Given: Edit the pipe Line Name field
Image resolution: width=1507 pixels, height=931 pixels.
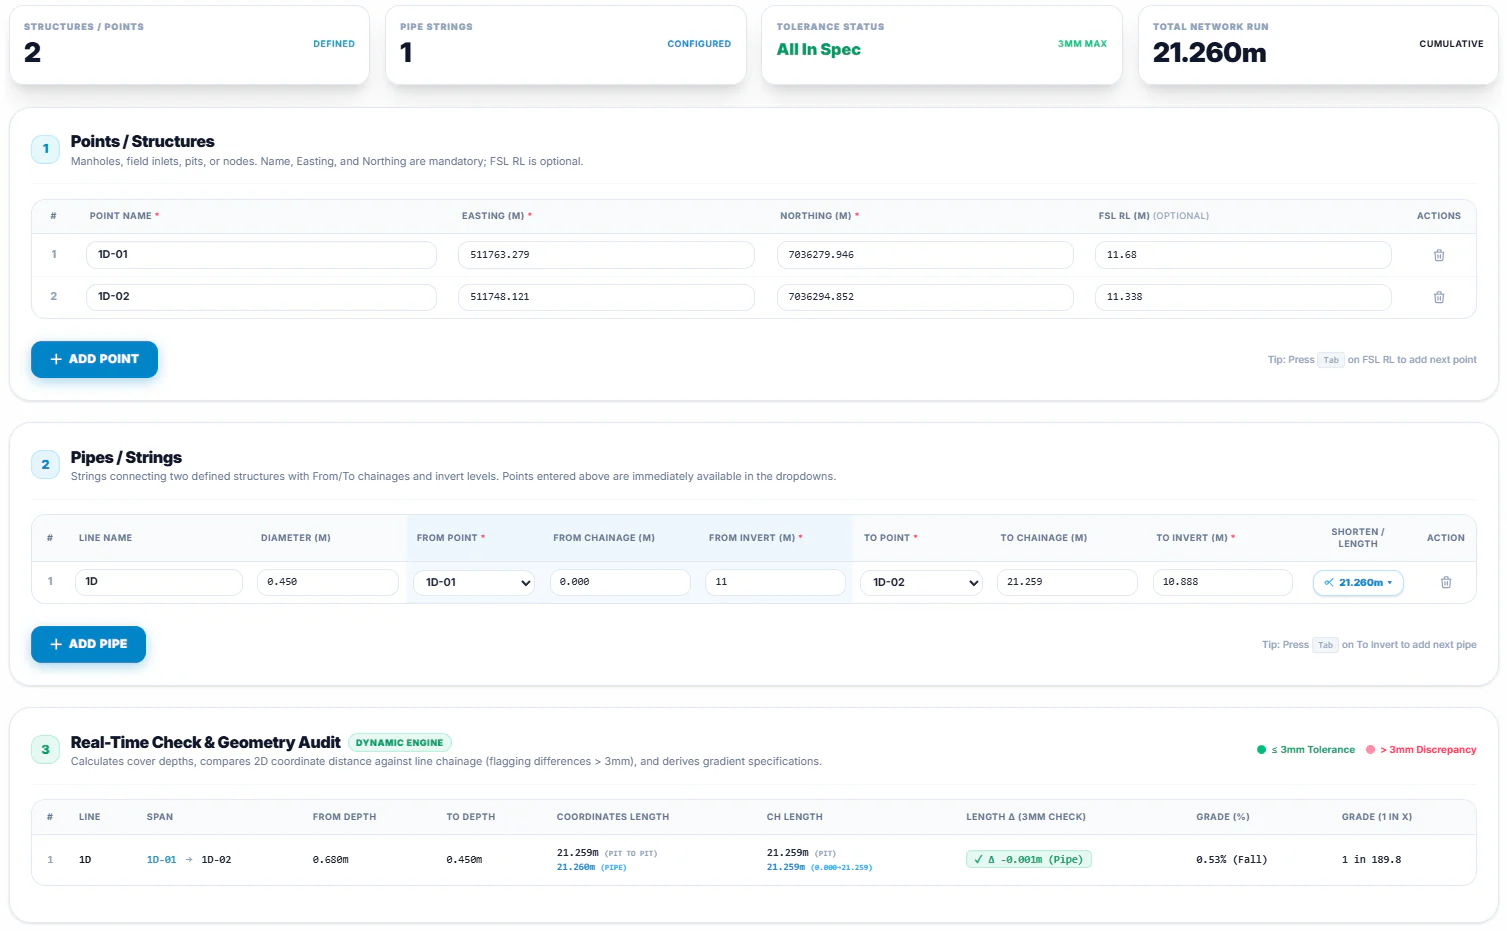Looking at the screenshot, I should coord(159,582).
